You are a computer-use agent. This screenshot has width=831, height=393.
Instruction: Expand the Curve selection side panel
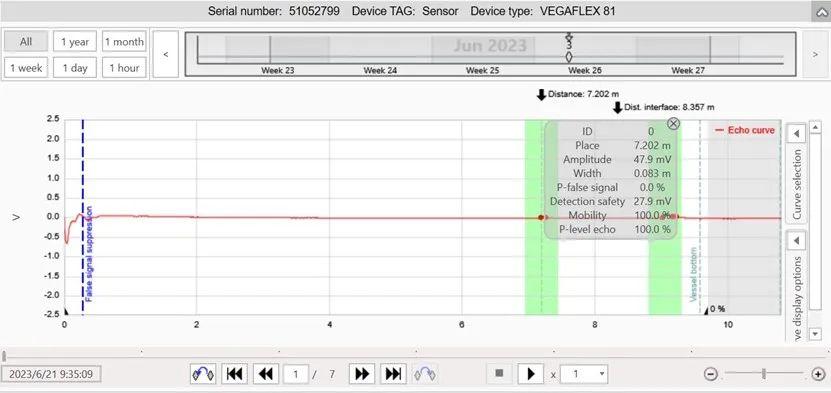click(796, 134)
